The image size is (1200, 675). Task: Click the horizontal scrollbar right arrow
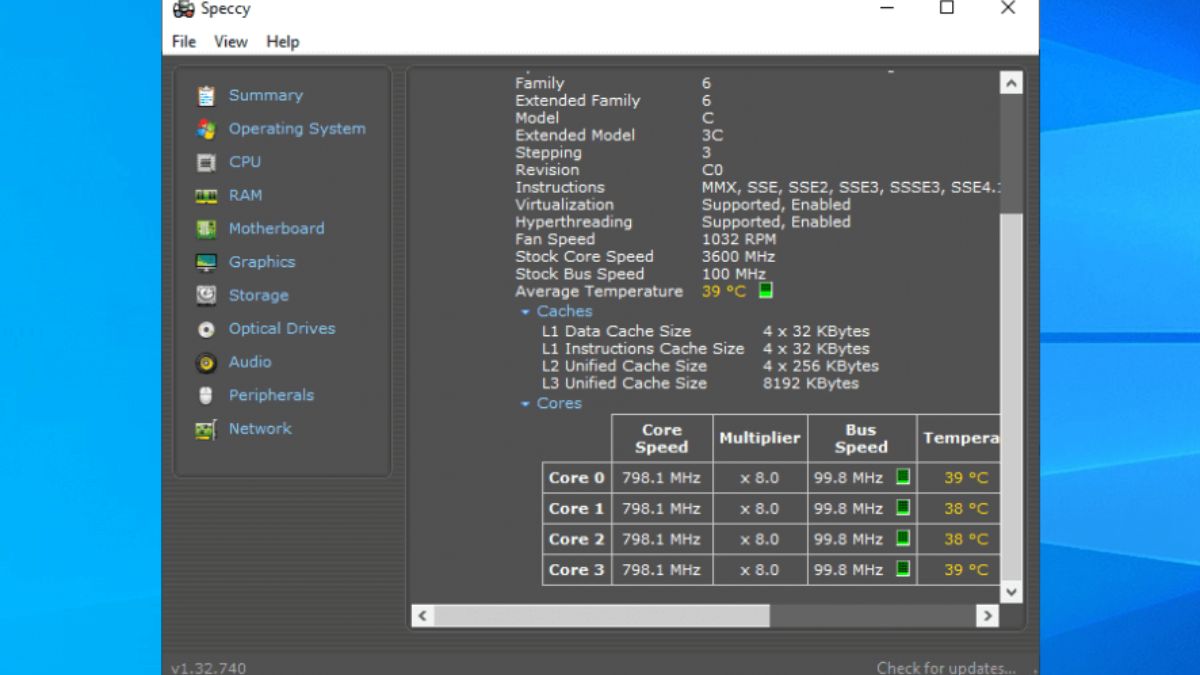[988, 616]
